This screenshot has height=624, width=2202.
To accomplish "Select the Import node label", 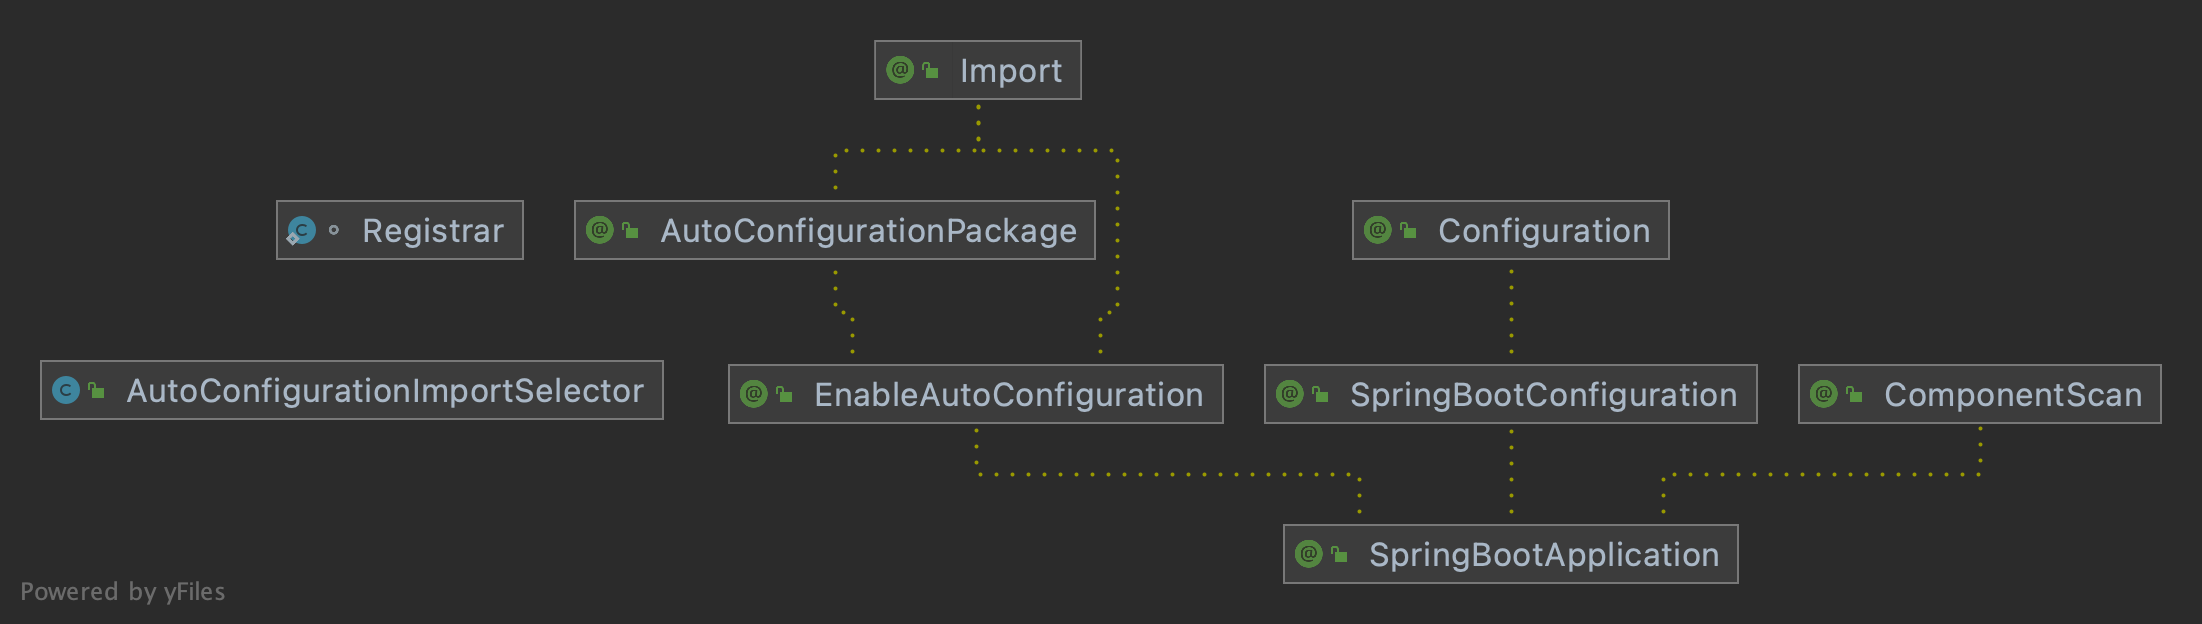I will [x=1011, y=71].
